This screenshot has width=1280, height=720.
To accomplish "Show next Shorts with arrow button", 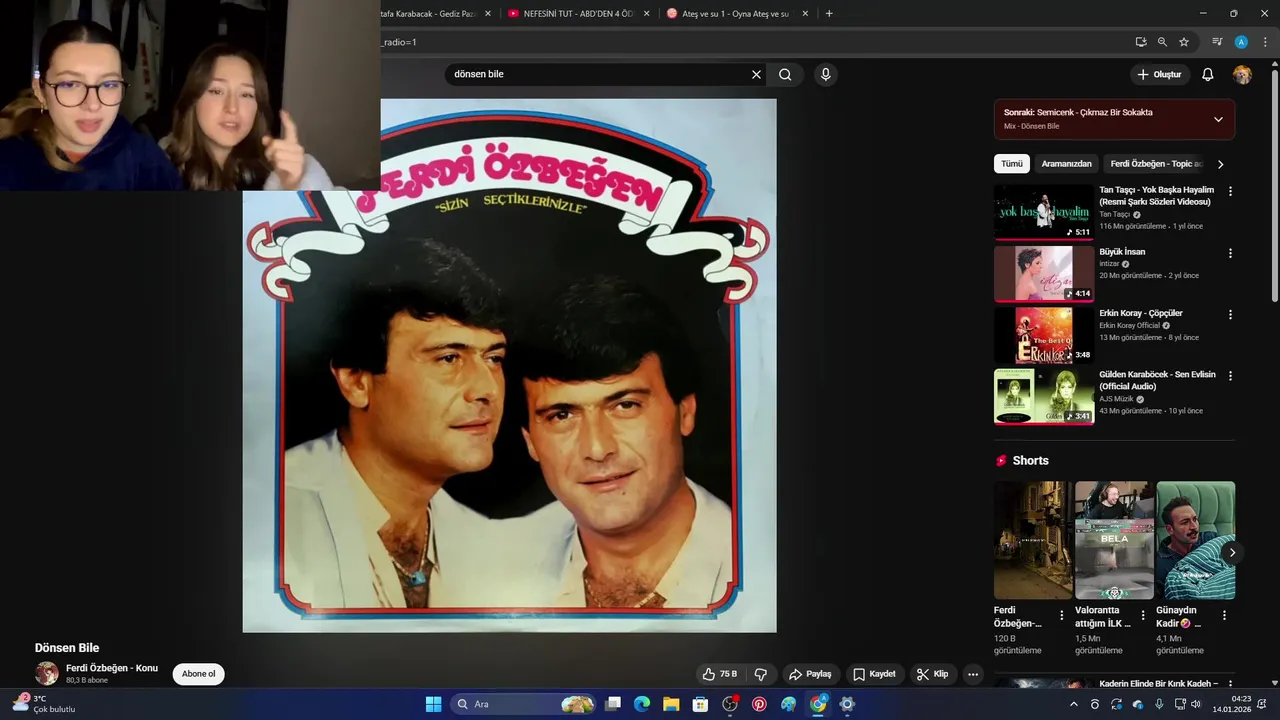I will [1232, 552].
